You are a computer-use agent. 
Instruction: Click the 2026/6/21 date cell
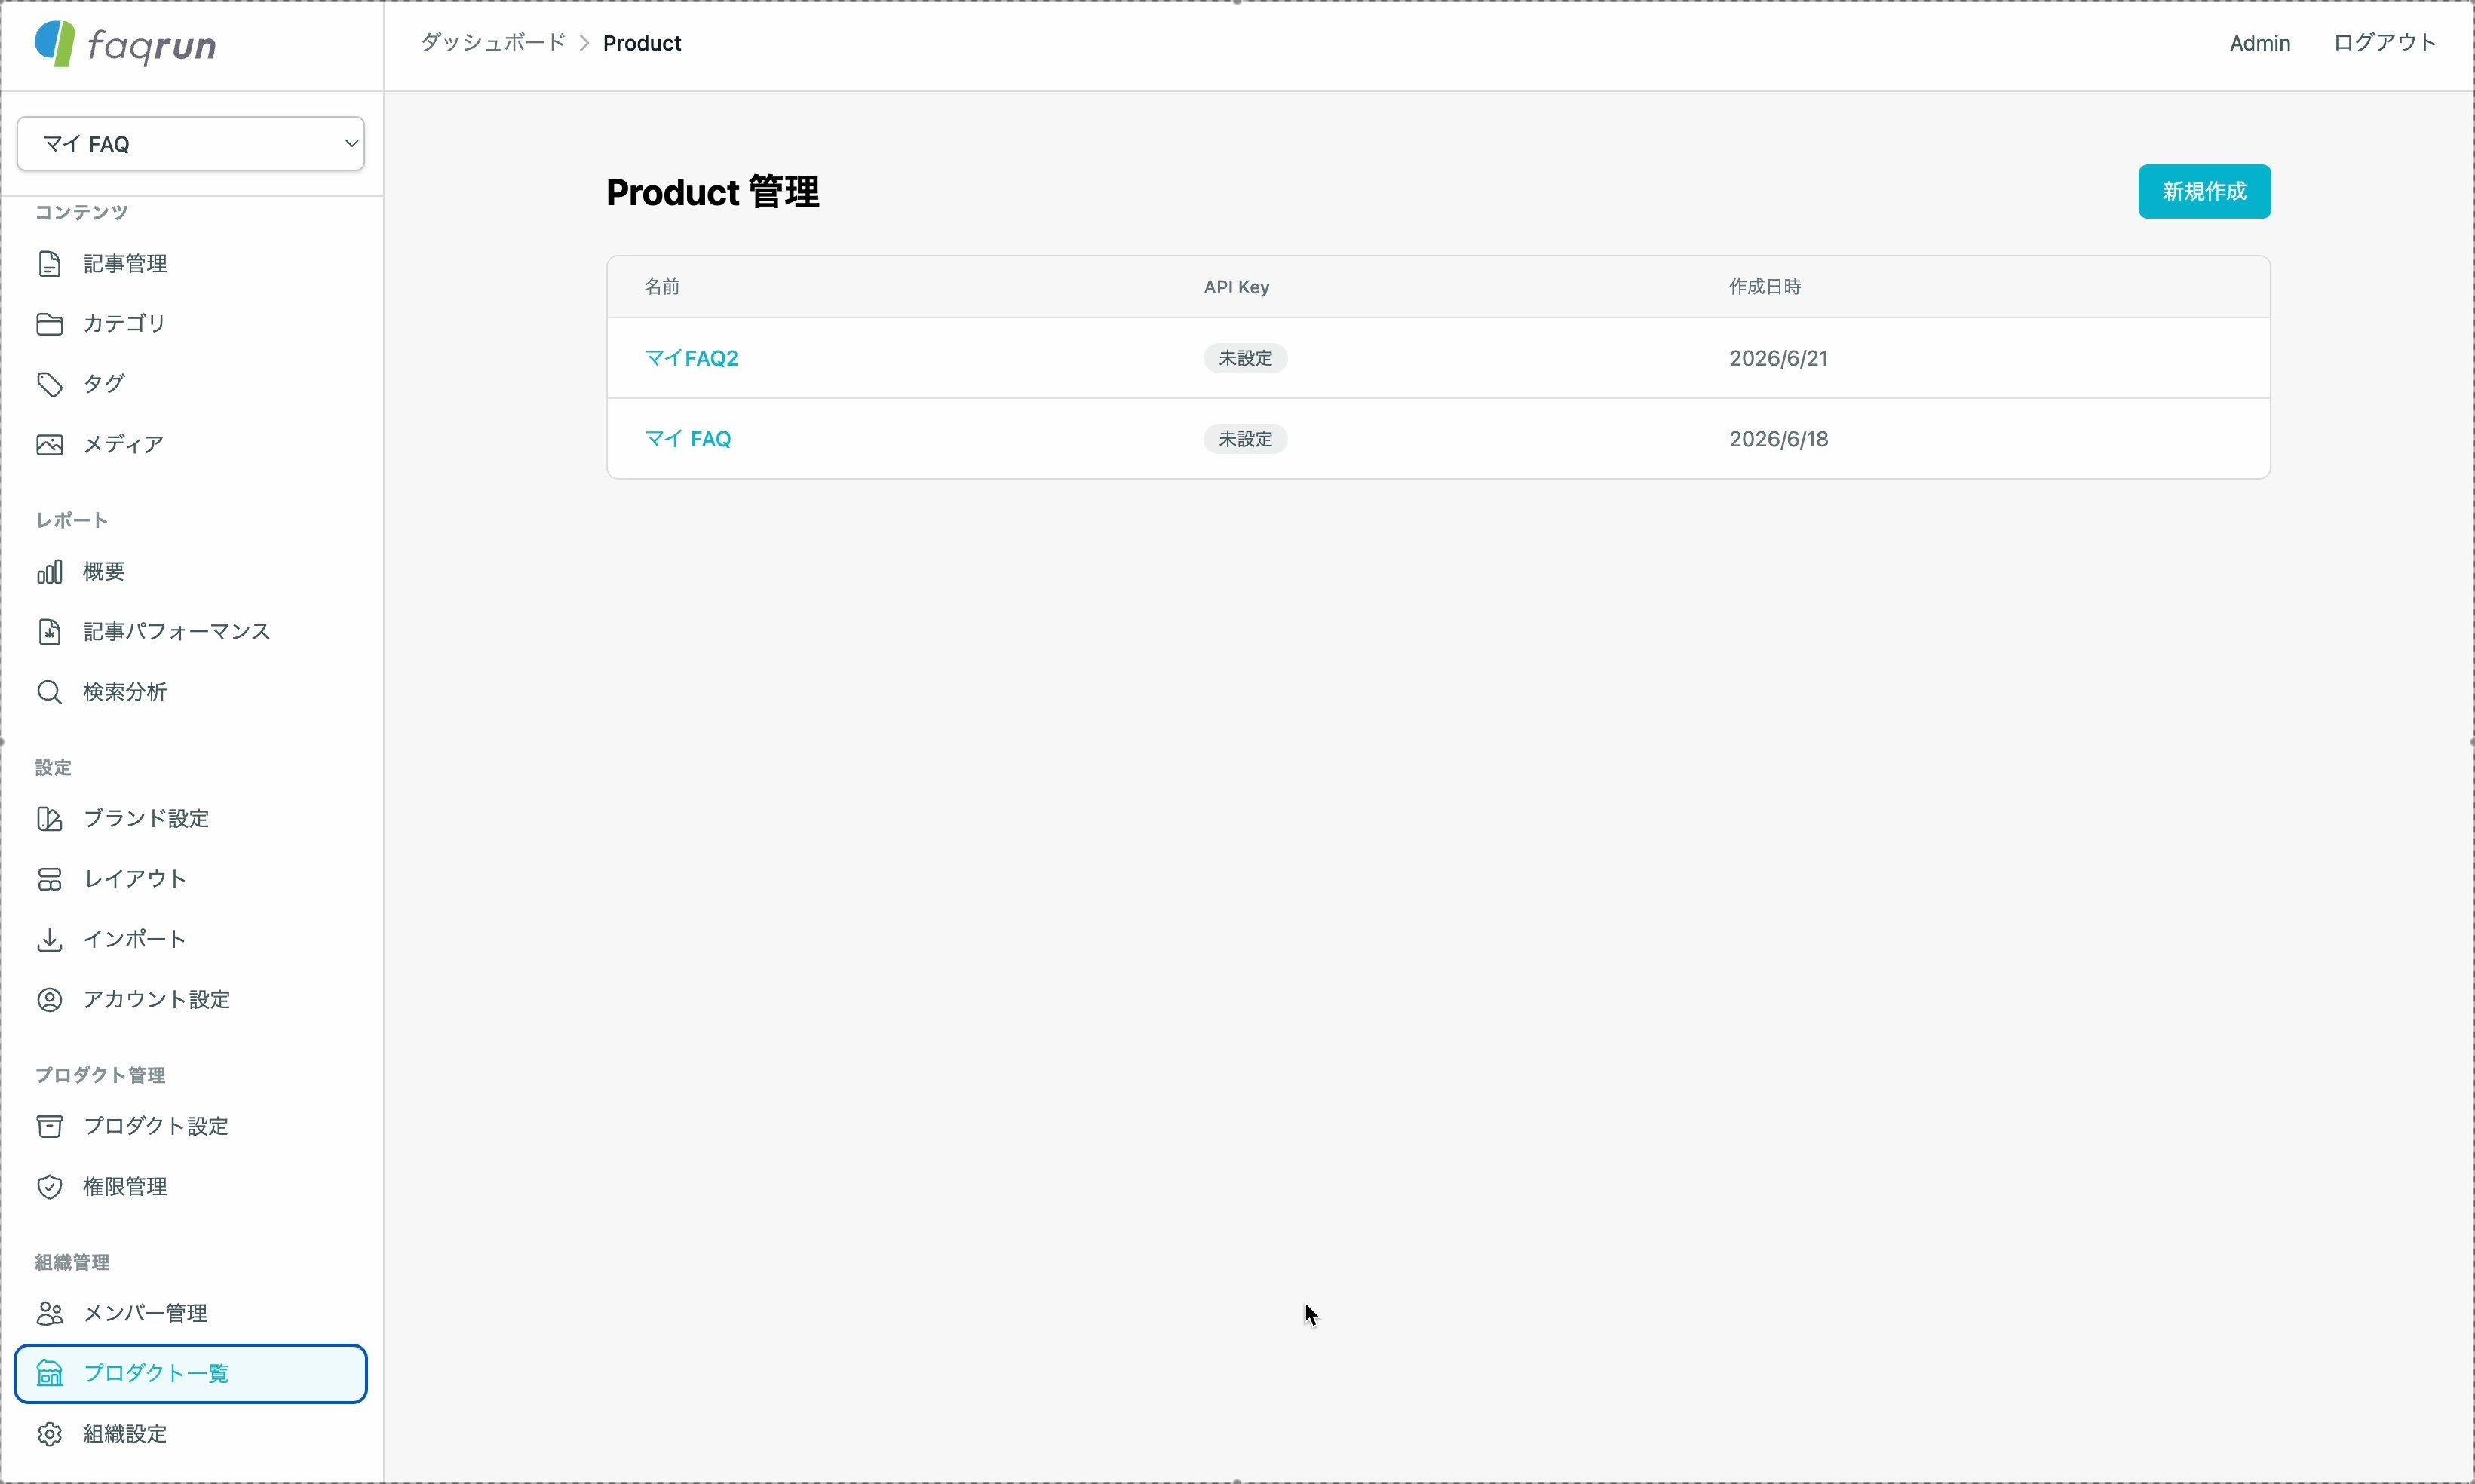point(1778,358)
